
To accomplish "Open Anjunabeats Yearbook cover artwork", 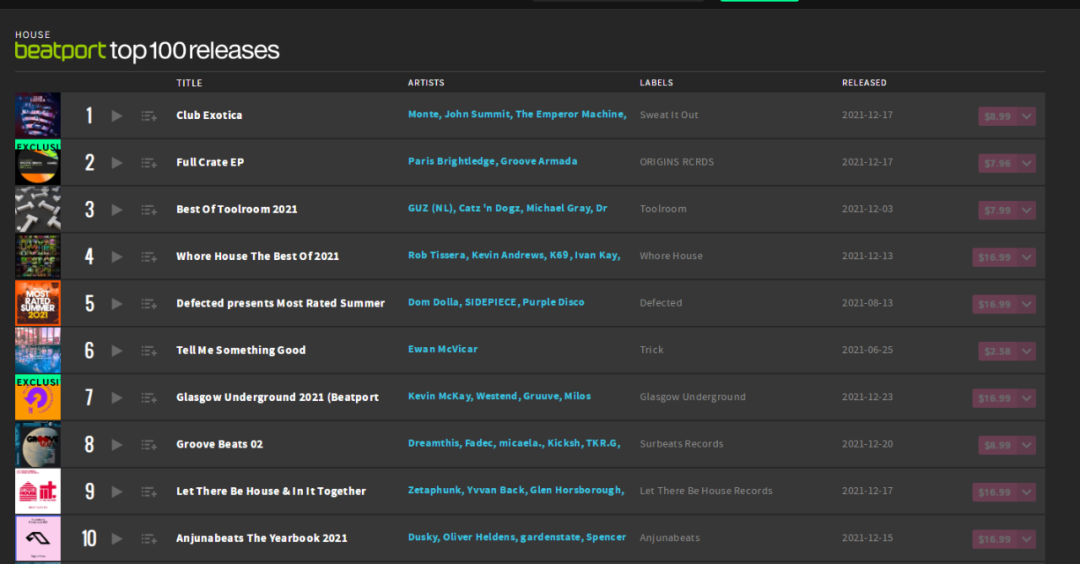I will pyautogui.click(x=38, y=538).
